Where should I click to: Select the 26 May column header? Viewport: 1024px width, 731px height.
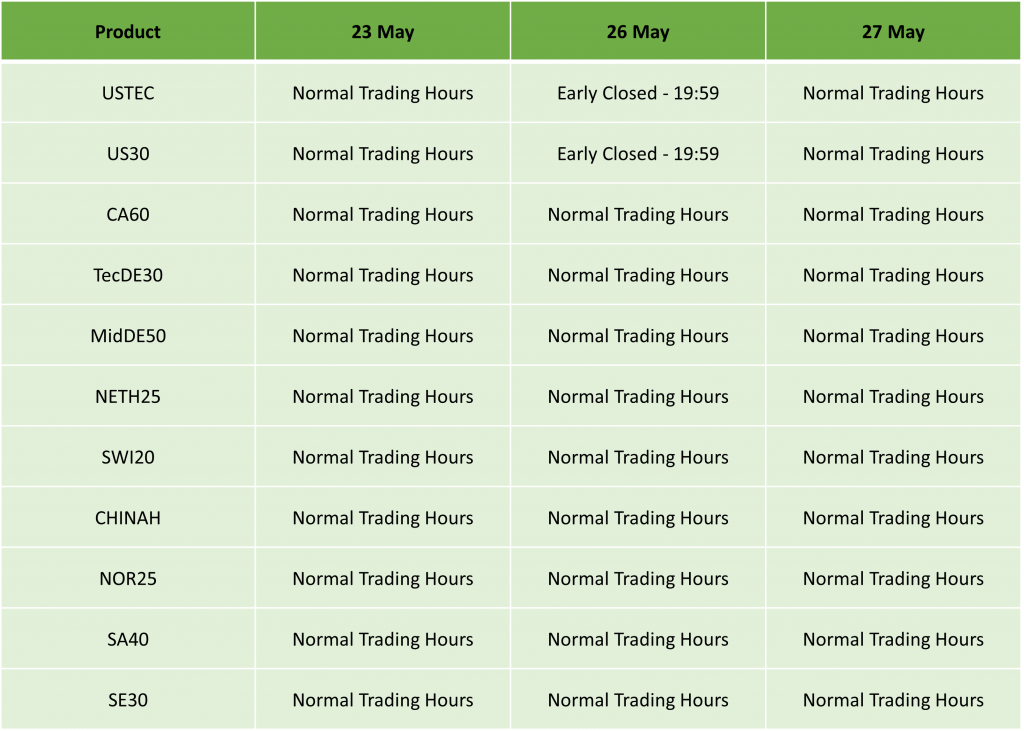638,31
